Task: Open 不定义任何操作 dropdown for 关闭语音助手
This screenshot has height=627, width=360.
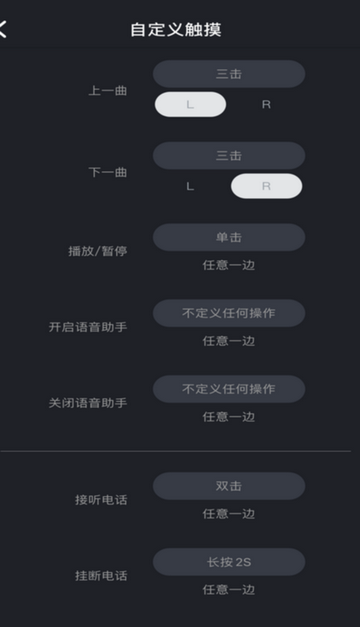Action: click(229, 389)
